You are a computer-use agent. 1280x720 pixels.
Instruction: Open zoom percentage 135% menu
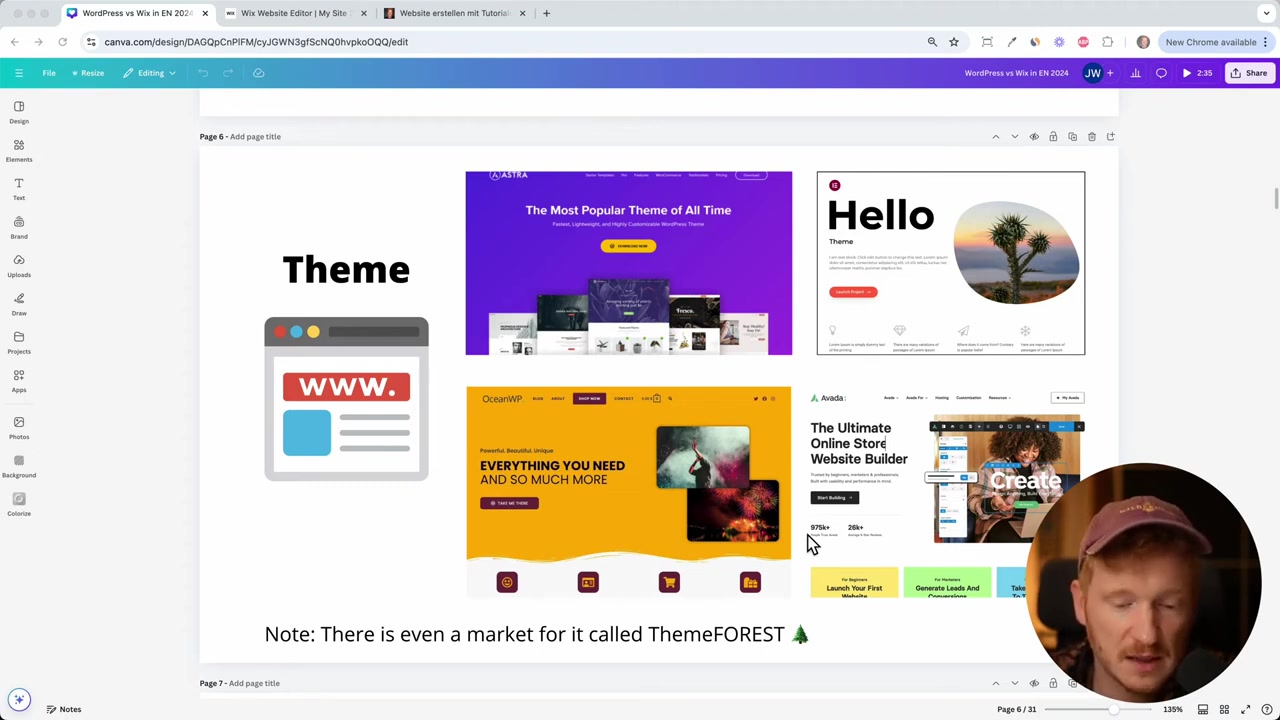[1173, 709]
